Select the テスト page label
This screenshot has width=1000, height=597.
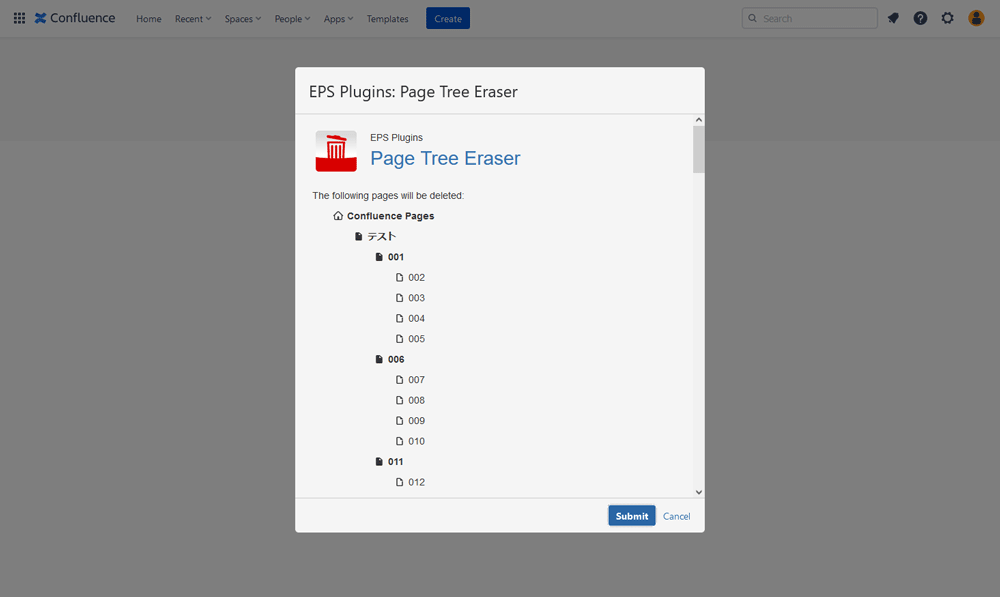point(381,237)
